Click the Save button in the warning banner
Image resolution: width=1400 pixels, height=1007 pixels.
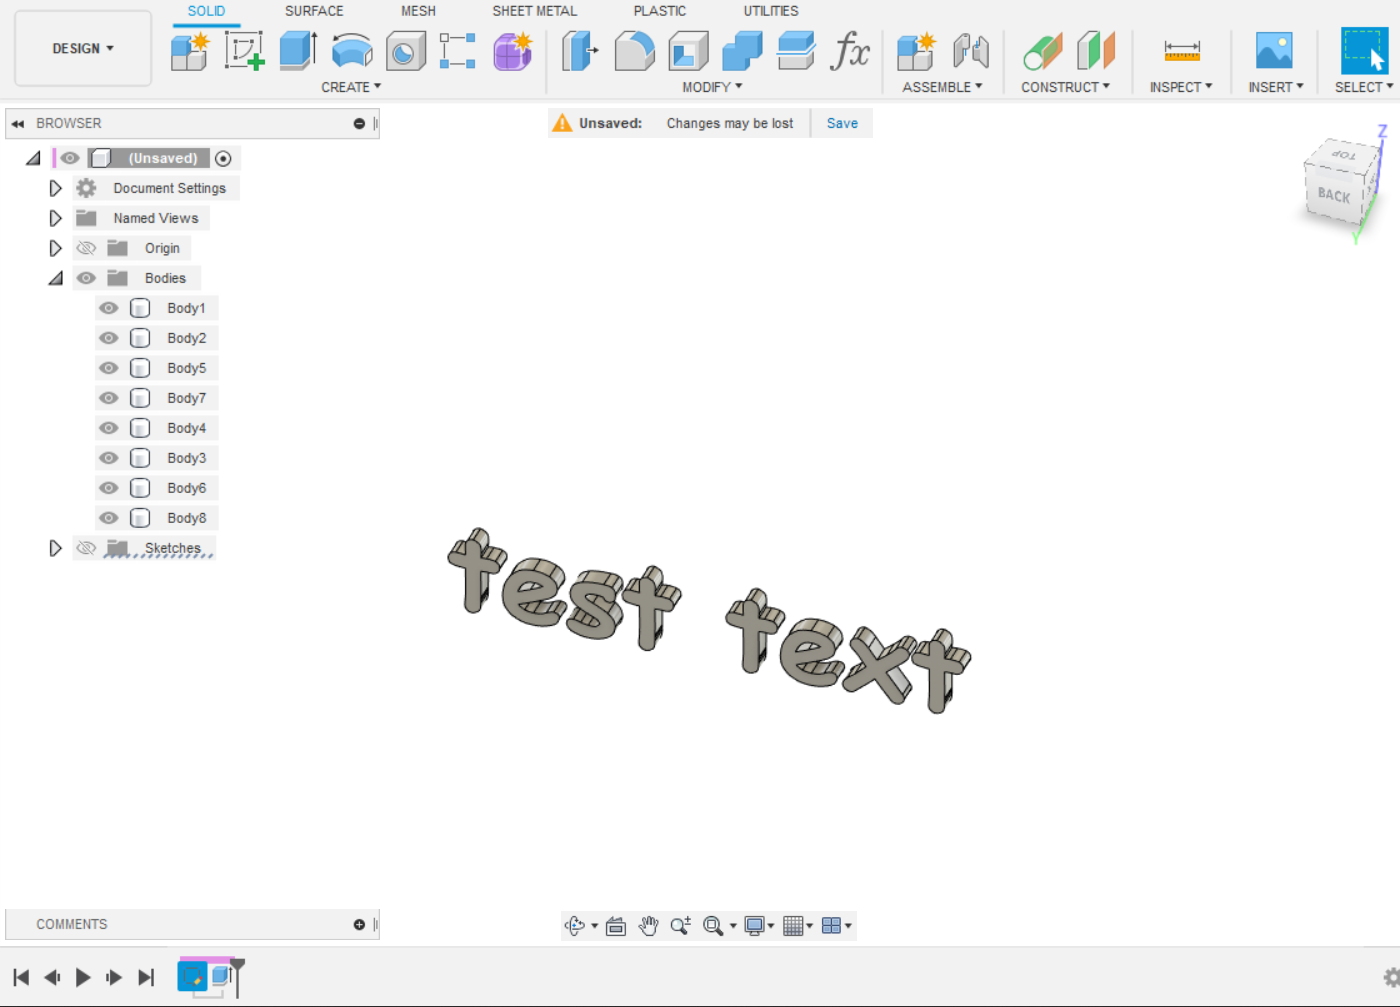[841, 122]
